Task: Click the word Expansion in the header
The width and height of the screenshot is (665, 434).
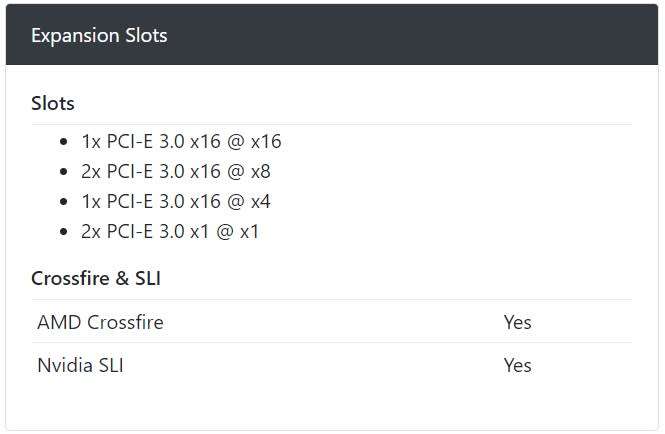Action: (x=75, y=36)
